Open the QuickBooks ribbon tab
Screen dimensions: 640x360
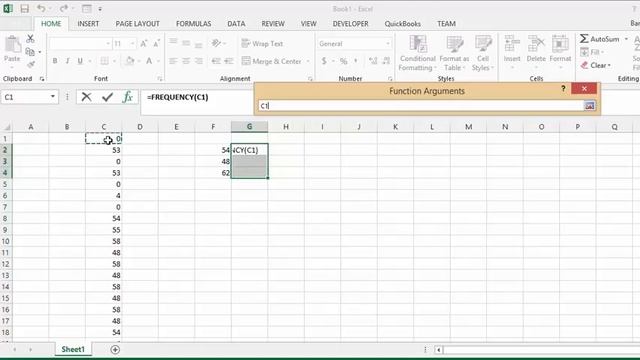click(402, 24)
